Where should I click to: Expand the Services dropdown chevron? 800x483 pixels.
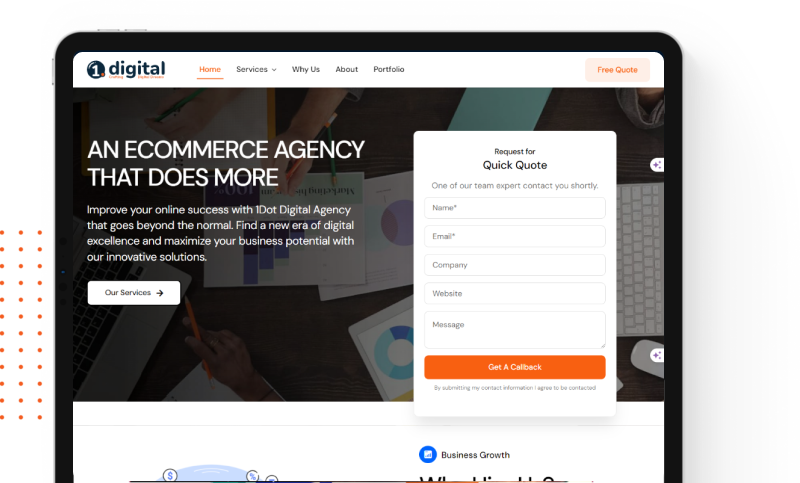coord(274,70)
